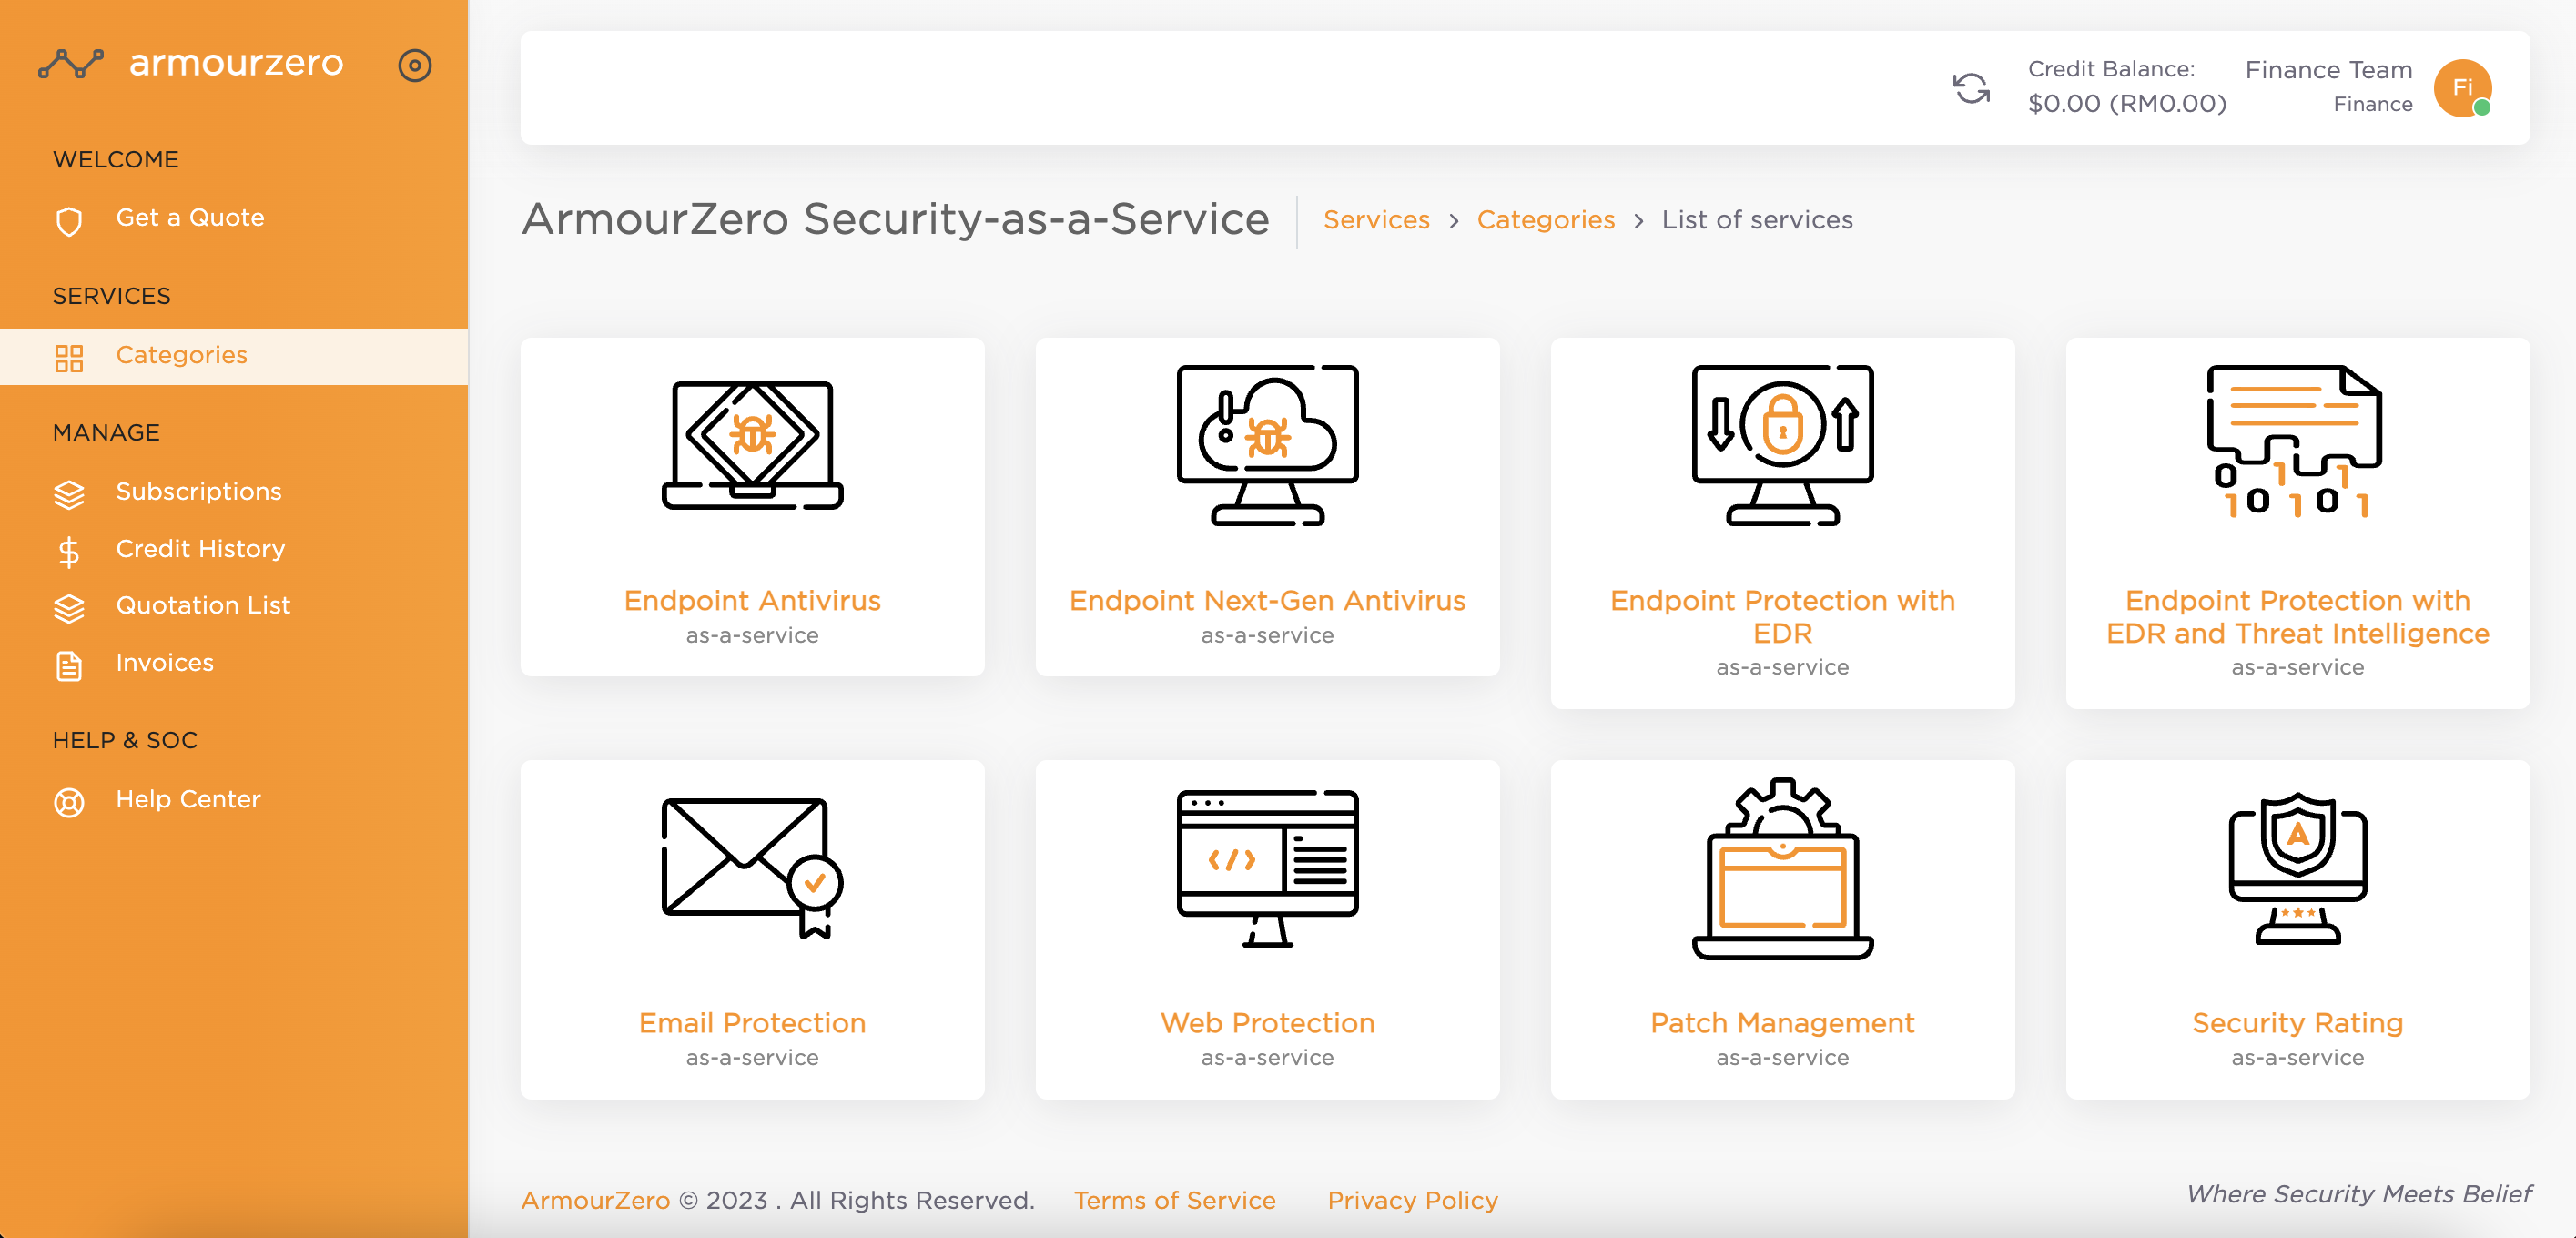Click the Subscriptions layers icon
This screenshot has width=2576, height=1238.
(x=69, y=494)
